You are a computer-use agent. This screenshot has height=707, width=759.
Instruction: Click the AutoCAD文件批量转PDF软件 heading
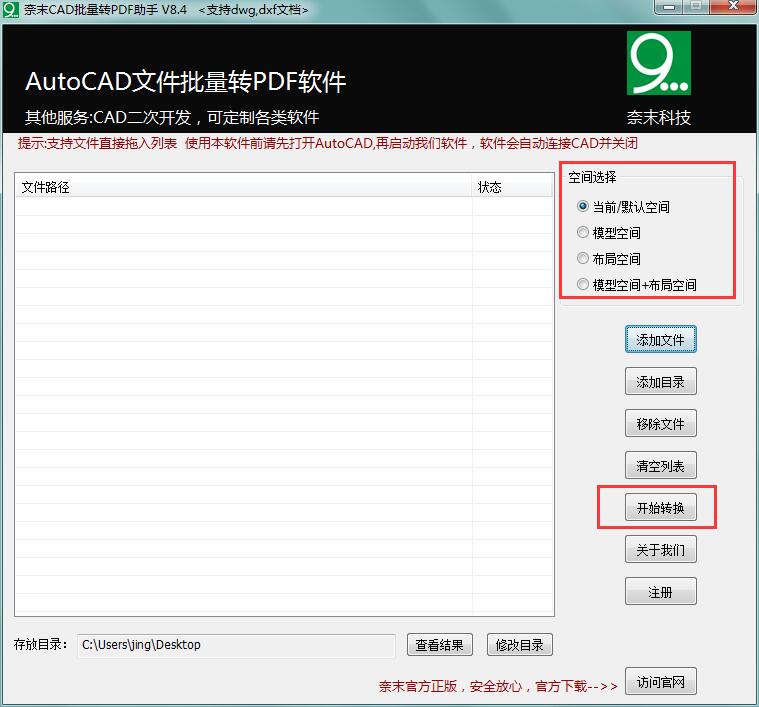186,81
